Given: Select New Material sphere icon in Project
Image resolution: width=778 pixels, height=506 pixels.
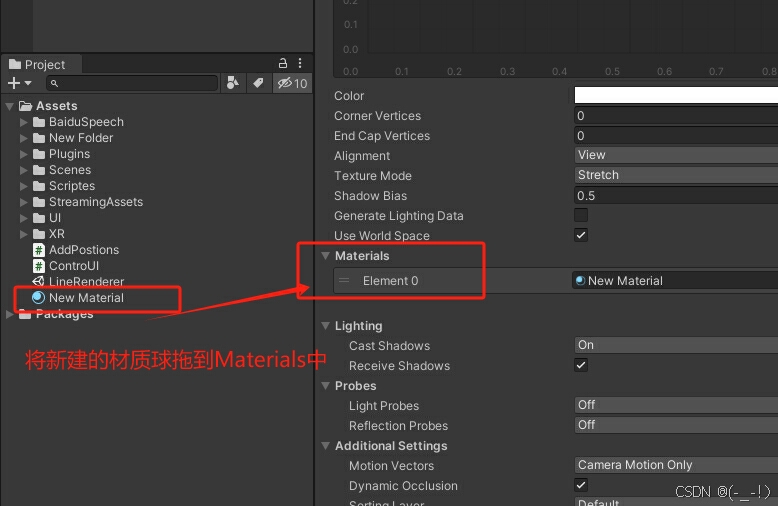Looking at the screenshot, I should [x=38, y=298].
